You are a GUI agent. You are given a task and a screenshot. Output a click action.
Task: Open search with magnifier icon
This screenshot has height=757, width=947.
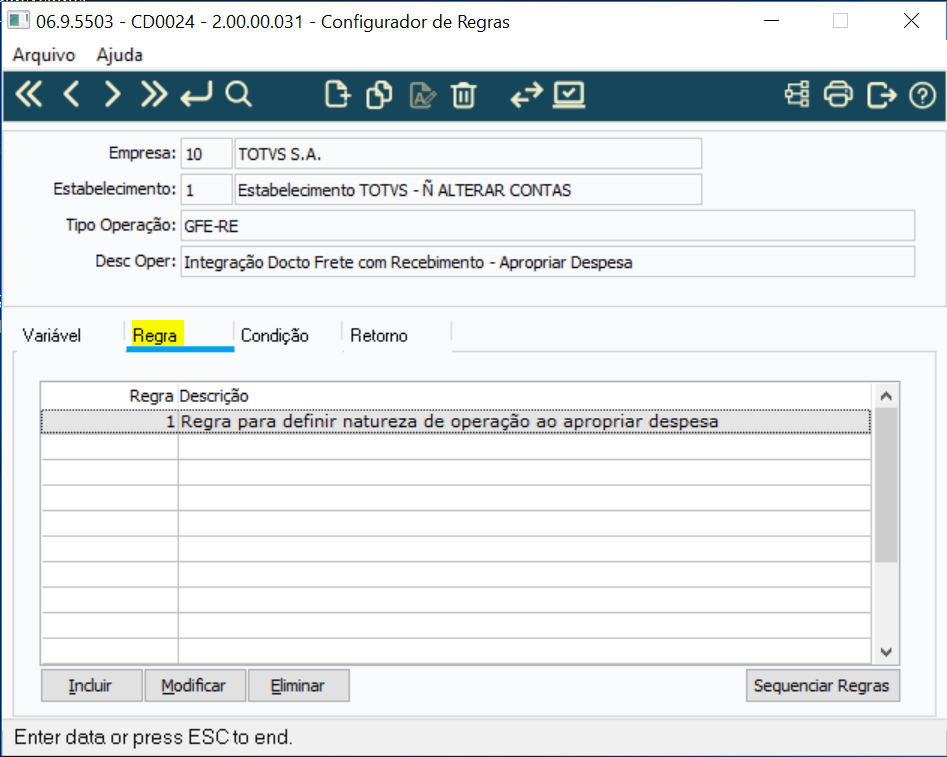[239, 95]
